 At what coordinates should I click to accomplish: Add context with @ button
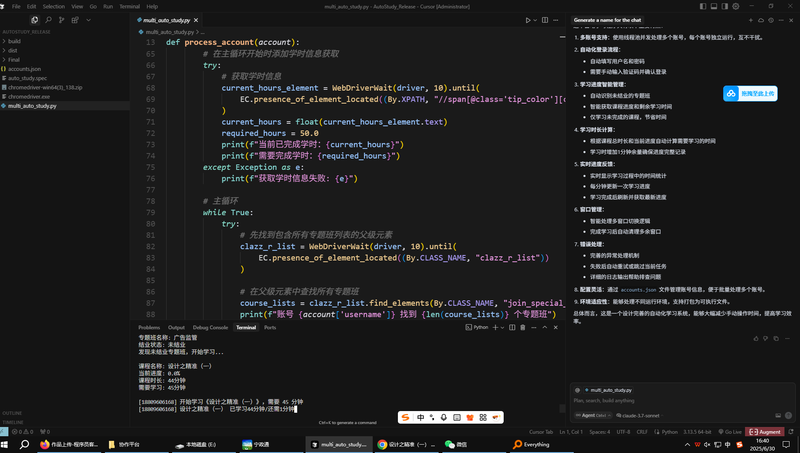[578, 390]
